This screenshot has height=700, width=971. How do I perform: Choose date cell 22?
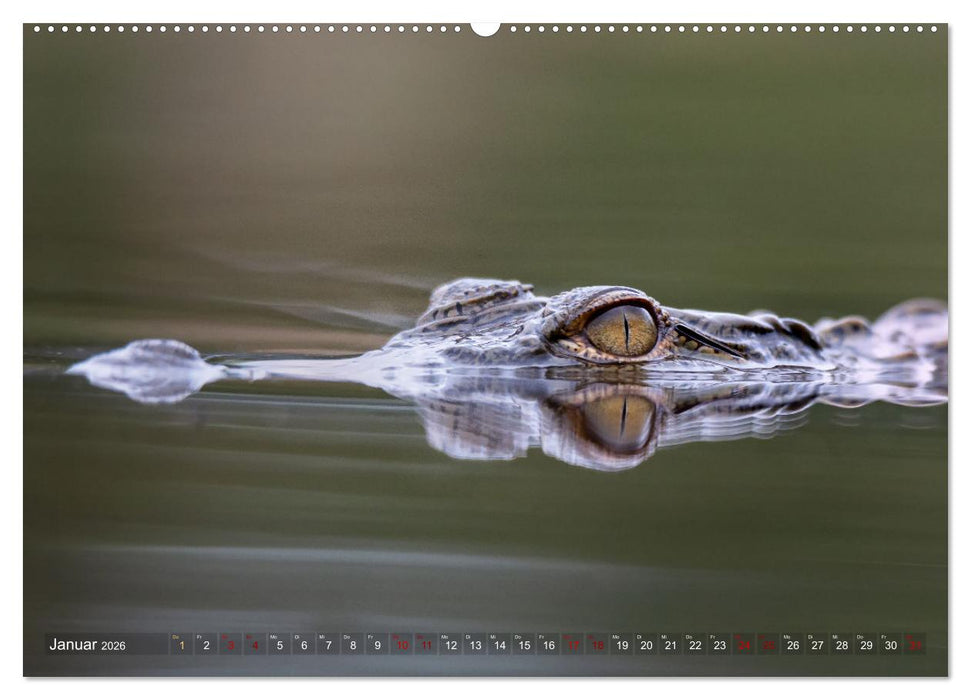695,645
